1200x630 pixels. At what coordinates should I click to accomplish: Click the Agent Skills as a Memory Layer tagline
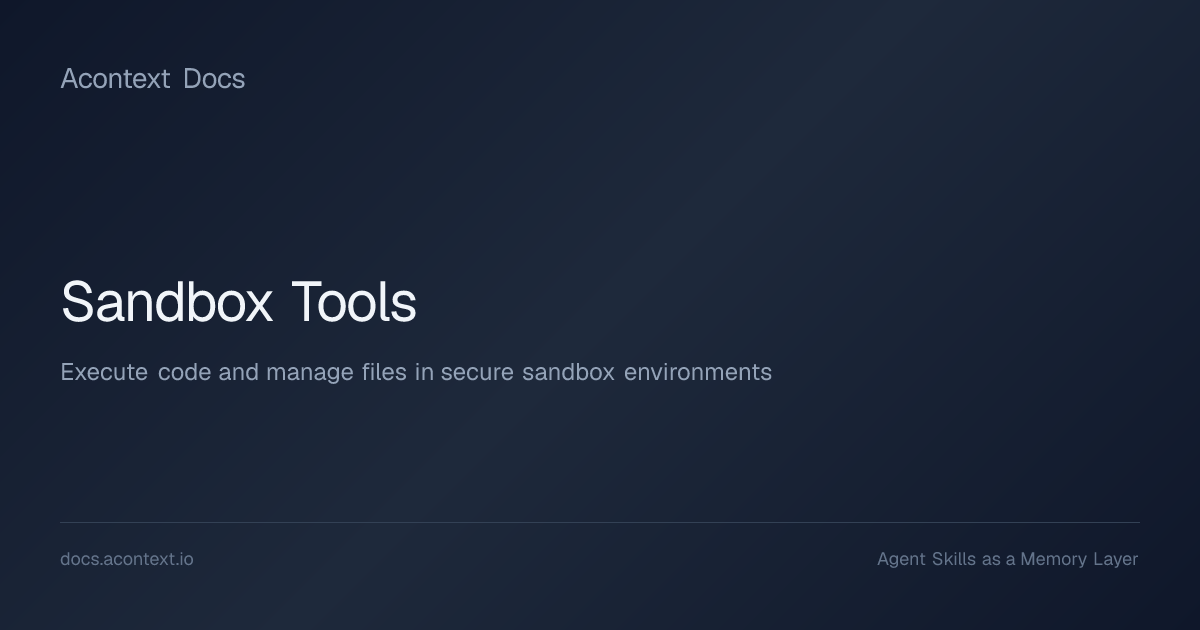1007,559
